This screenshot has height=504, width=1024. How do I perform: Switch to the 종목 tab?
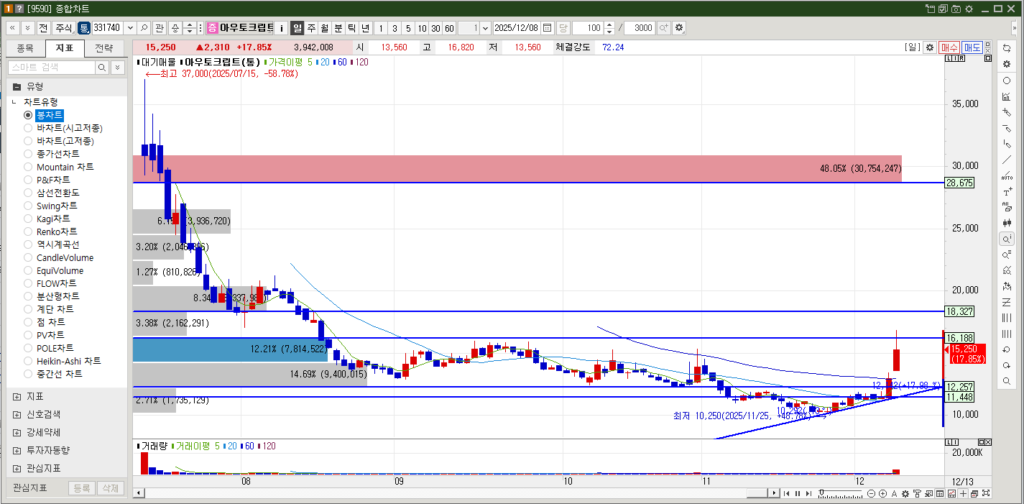click(x=26, y=47)
